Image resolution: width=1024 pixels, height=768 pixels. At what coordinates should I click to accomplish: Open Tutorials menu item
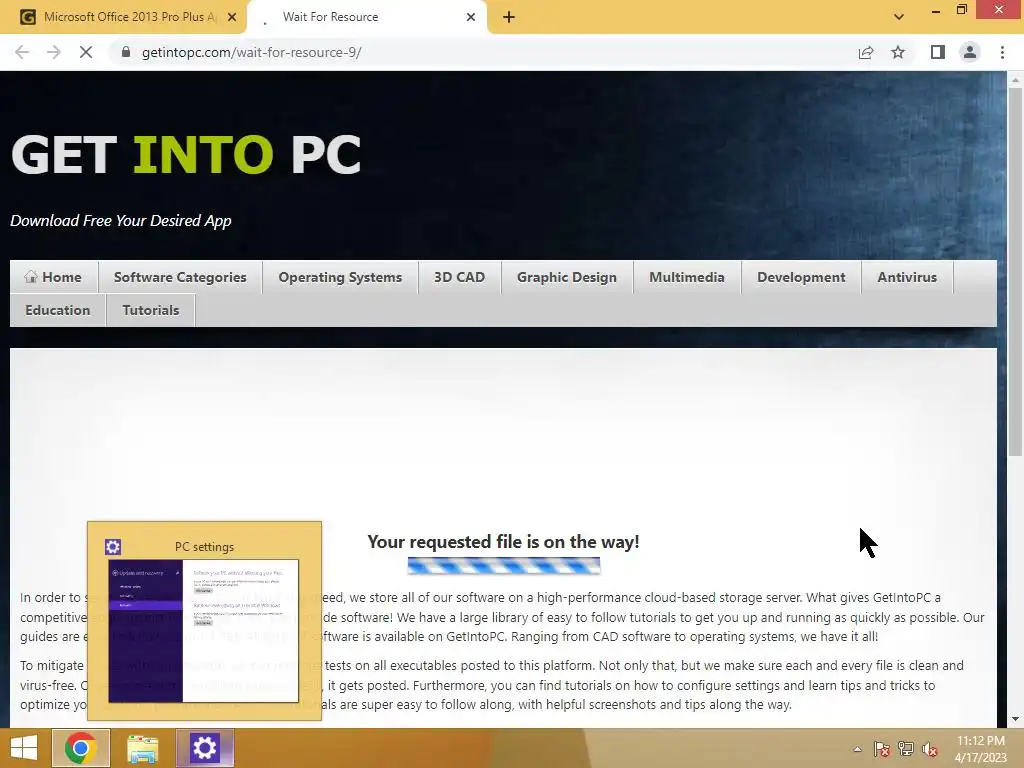pos(151,310)
